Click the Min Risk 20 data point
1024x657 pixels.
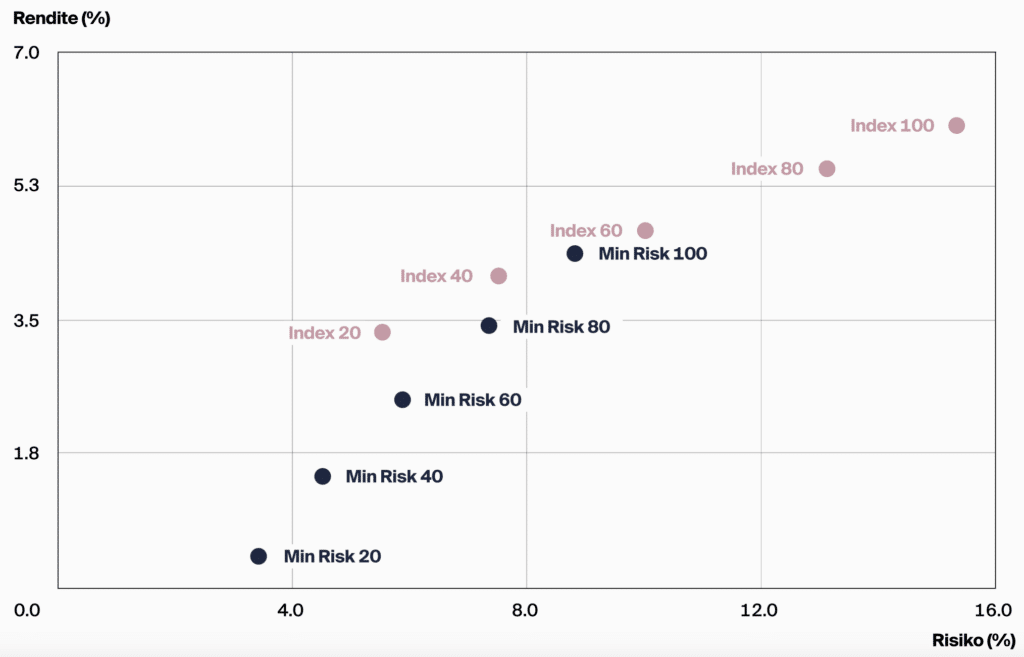tap(258, 556)
